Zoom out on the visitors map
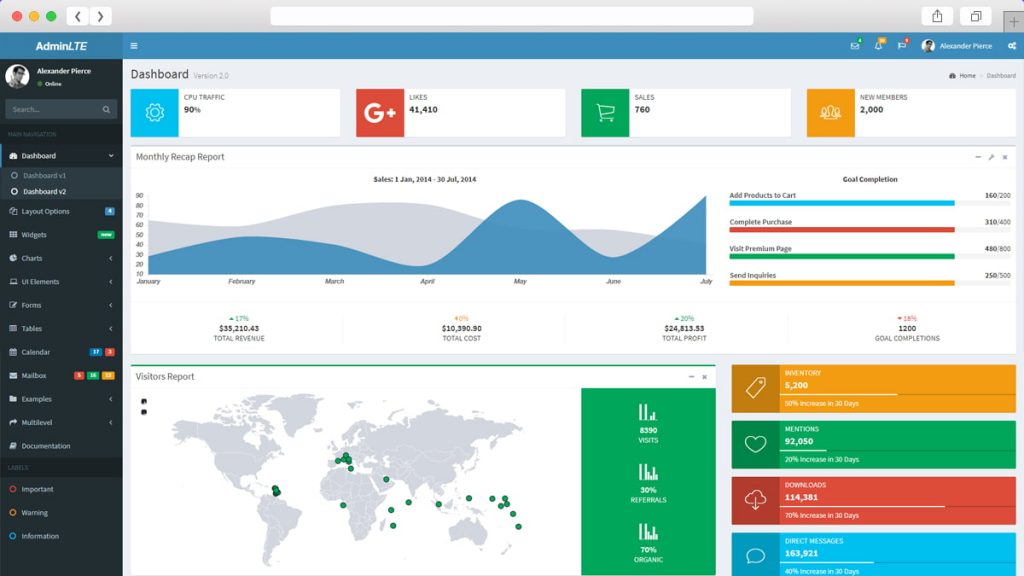 click(144, 412)
